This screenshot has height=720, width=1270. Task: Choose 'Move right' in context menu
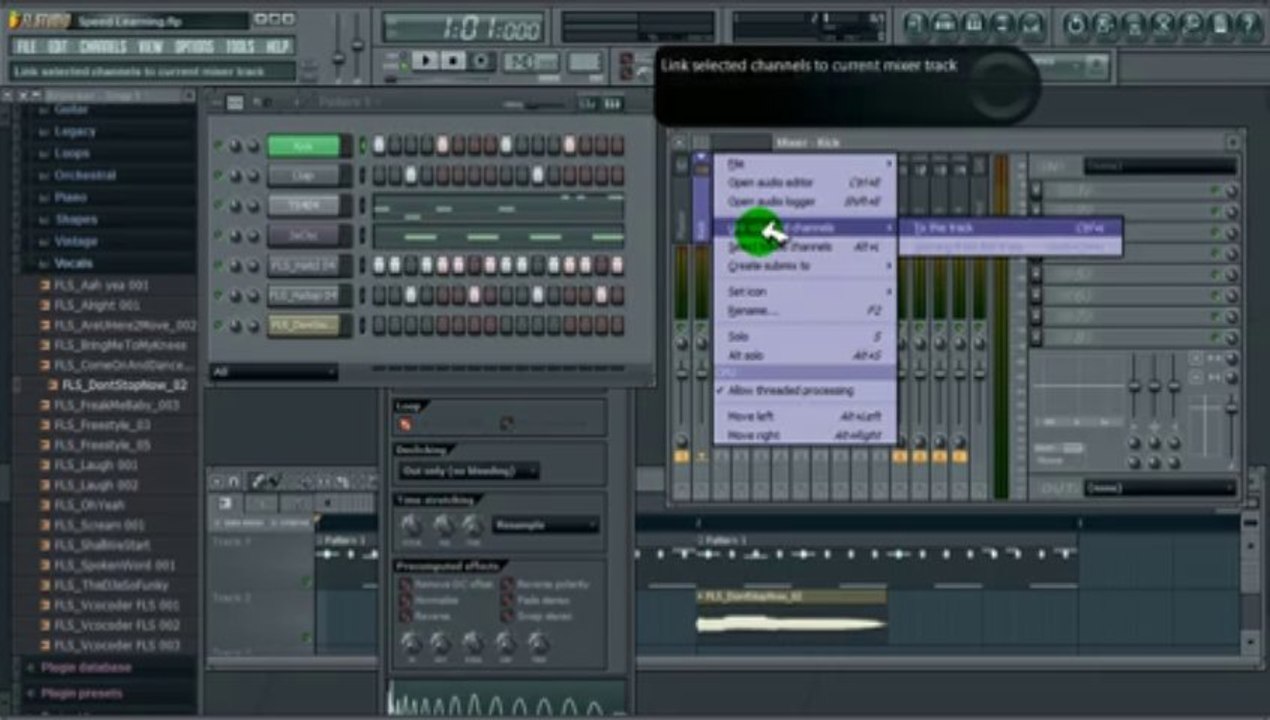click(804, 436)
